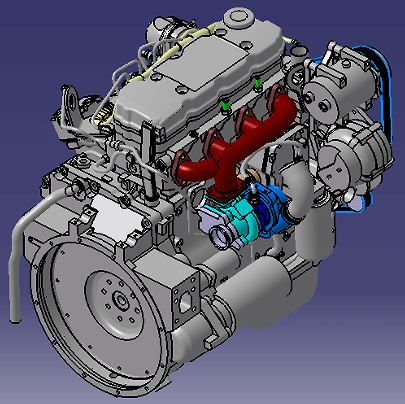The width and height of the screenshot is (405, 404).
Task: Select the white cover plate above flywheel
Action: click(117, 217)
